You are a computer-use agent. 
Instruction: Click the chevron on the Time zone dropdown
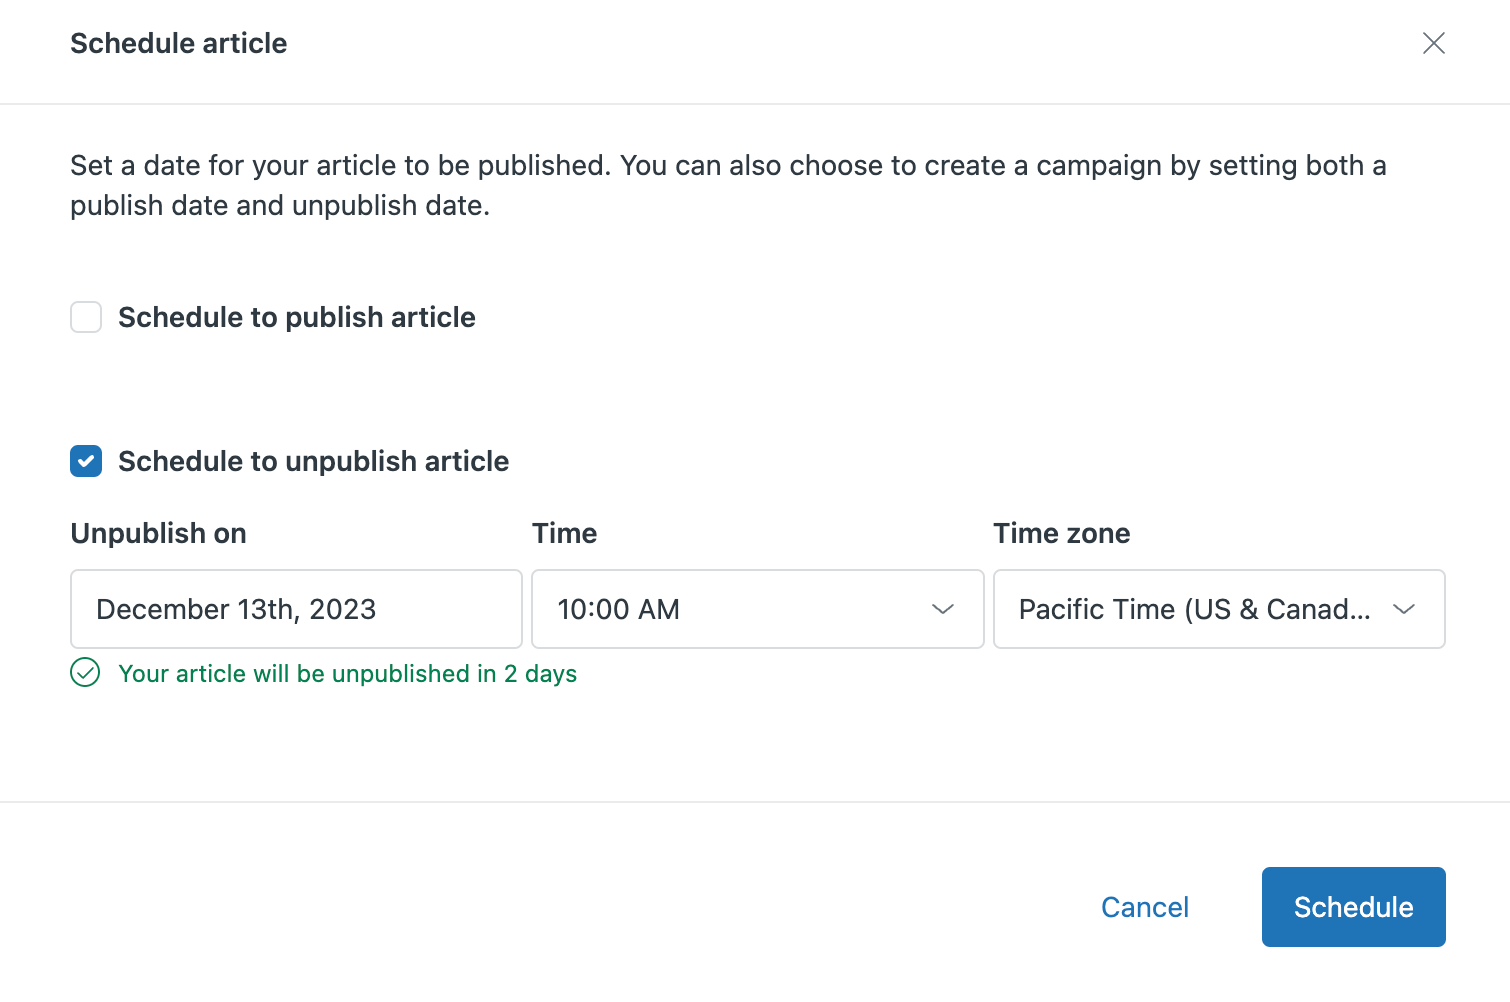pos(1406,608)
